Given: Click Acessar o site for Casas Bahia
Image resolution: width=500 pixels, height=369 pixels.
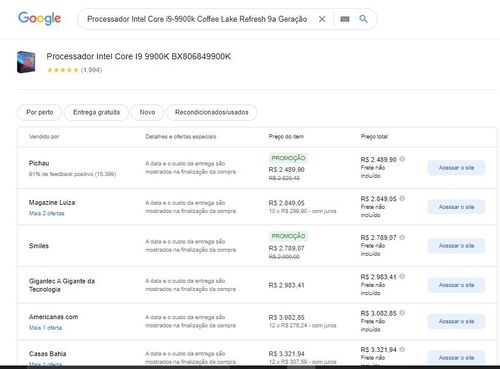Looking at the screenshot, I should click(x=456, y=358).
